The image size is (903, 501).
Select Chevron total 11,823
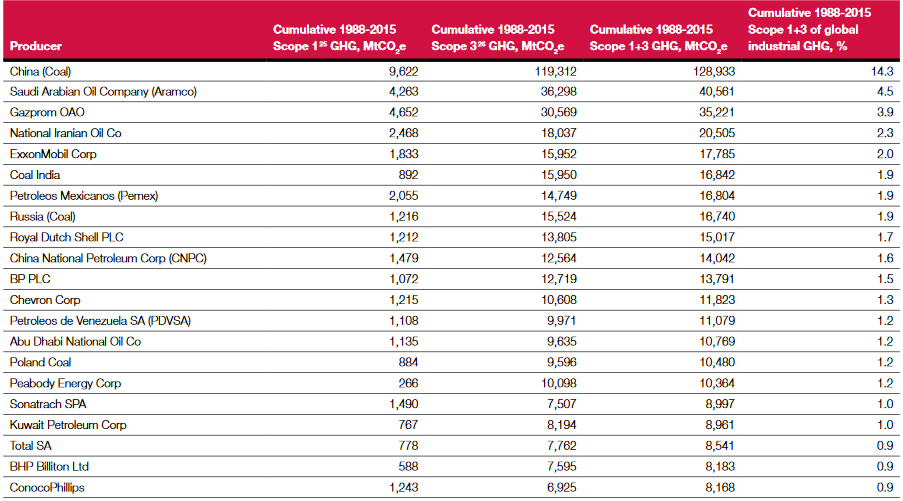coord(718,299)
